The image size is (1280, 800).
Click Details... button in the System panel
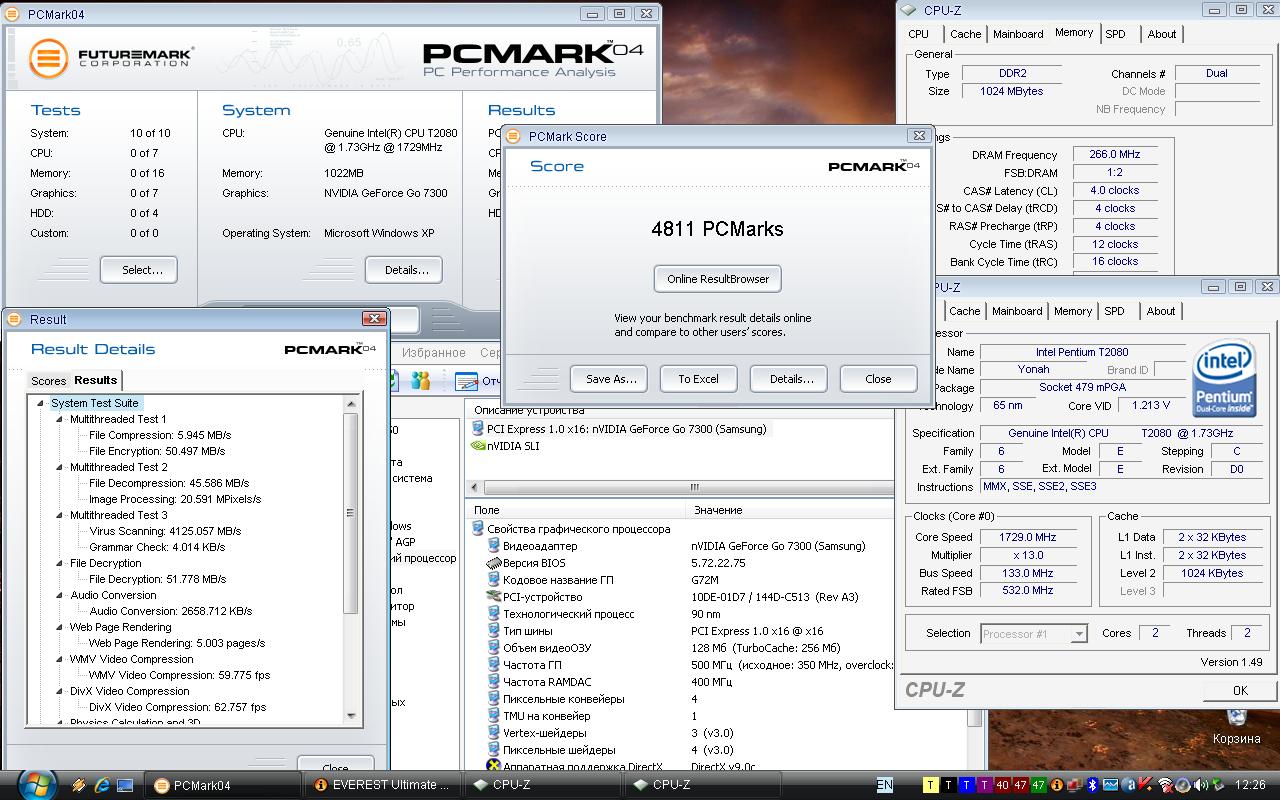[404, 270]
